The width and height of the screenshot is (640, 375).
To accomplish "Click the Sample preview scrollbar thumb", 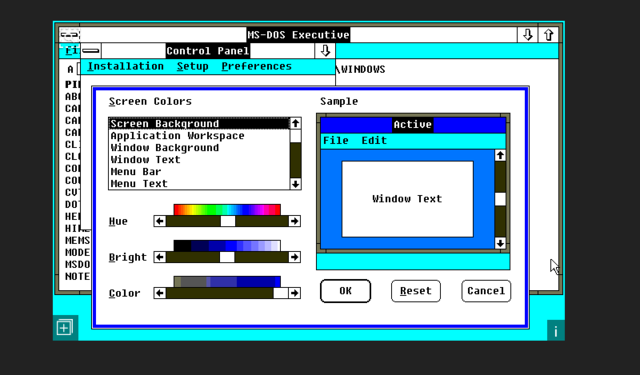I will [500, 199].
